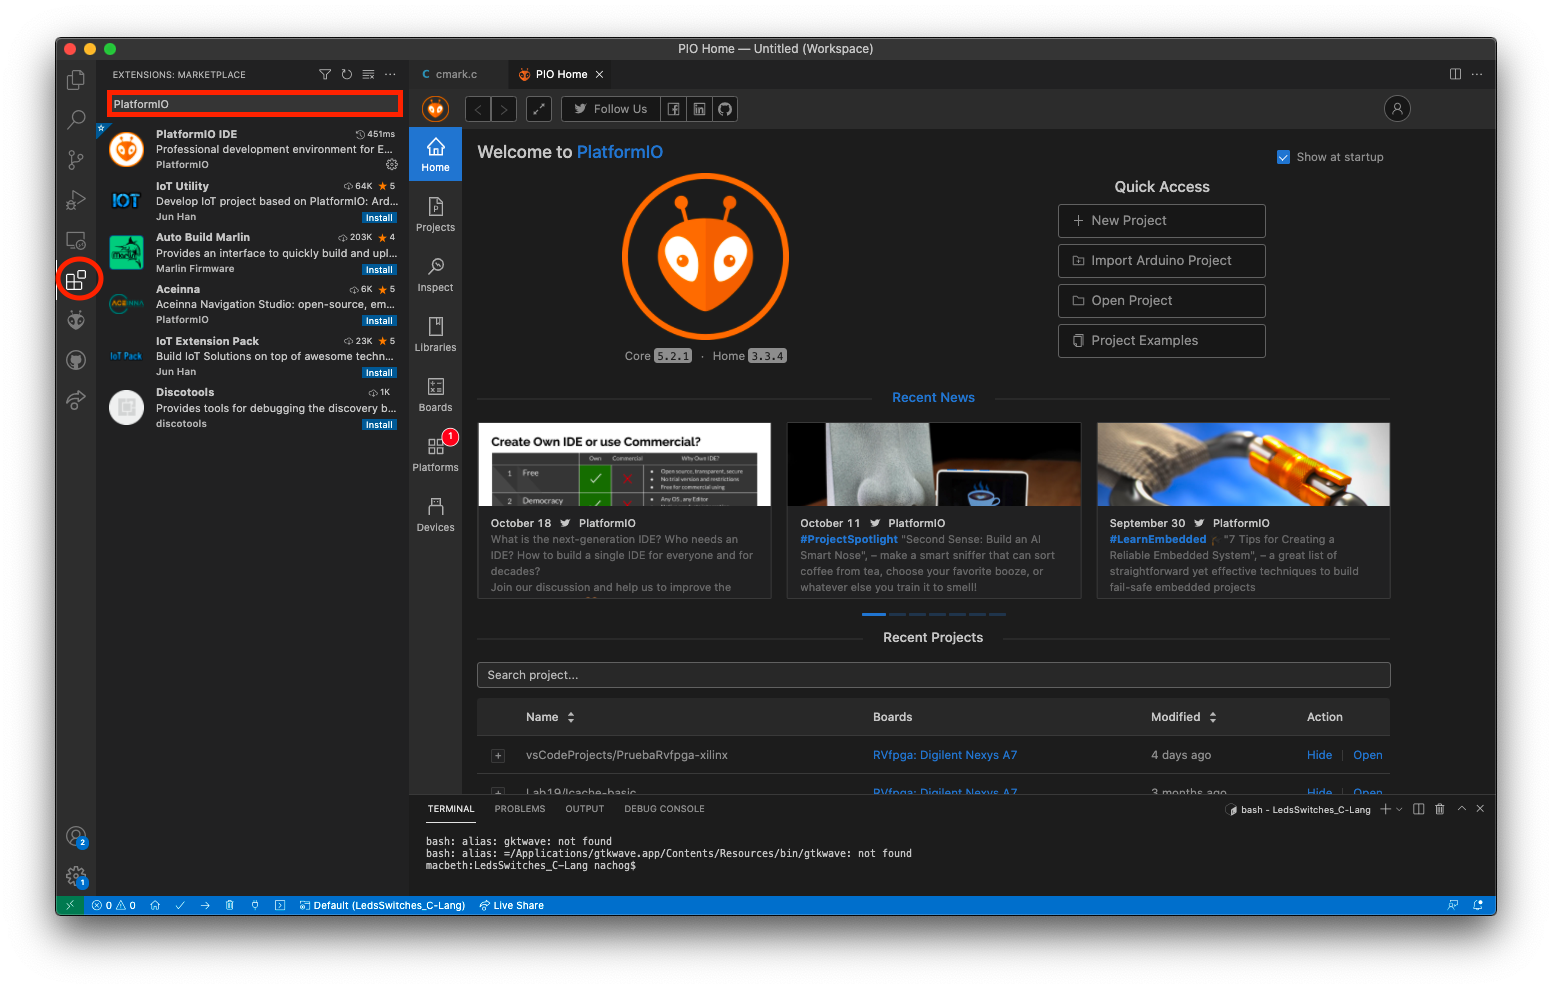This screenshot has height=989, width=1552.
Task: Open the GitHub view in activity bar
Action: coord(76,360)
